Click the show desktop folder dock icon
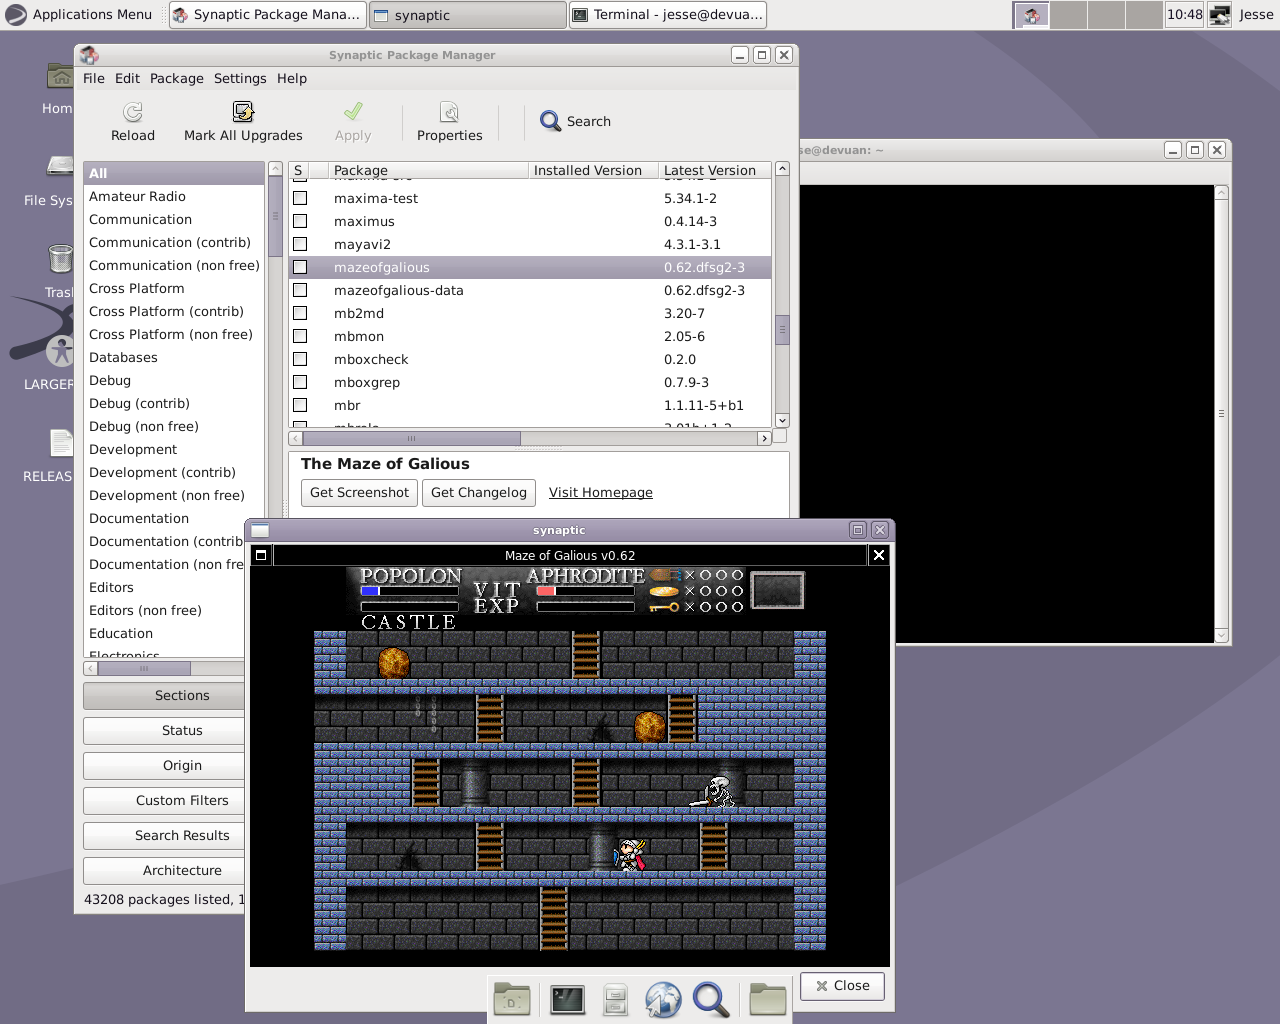 tap(512, 999)
